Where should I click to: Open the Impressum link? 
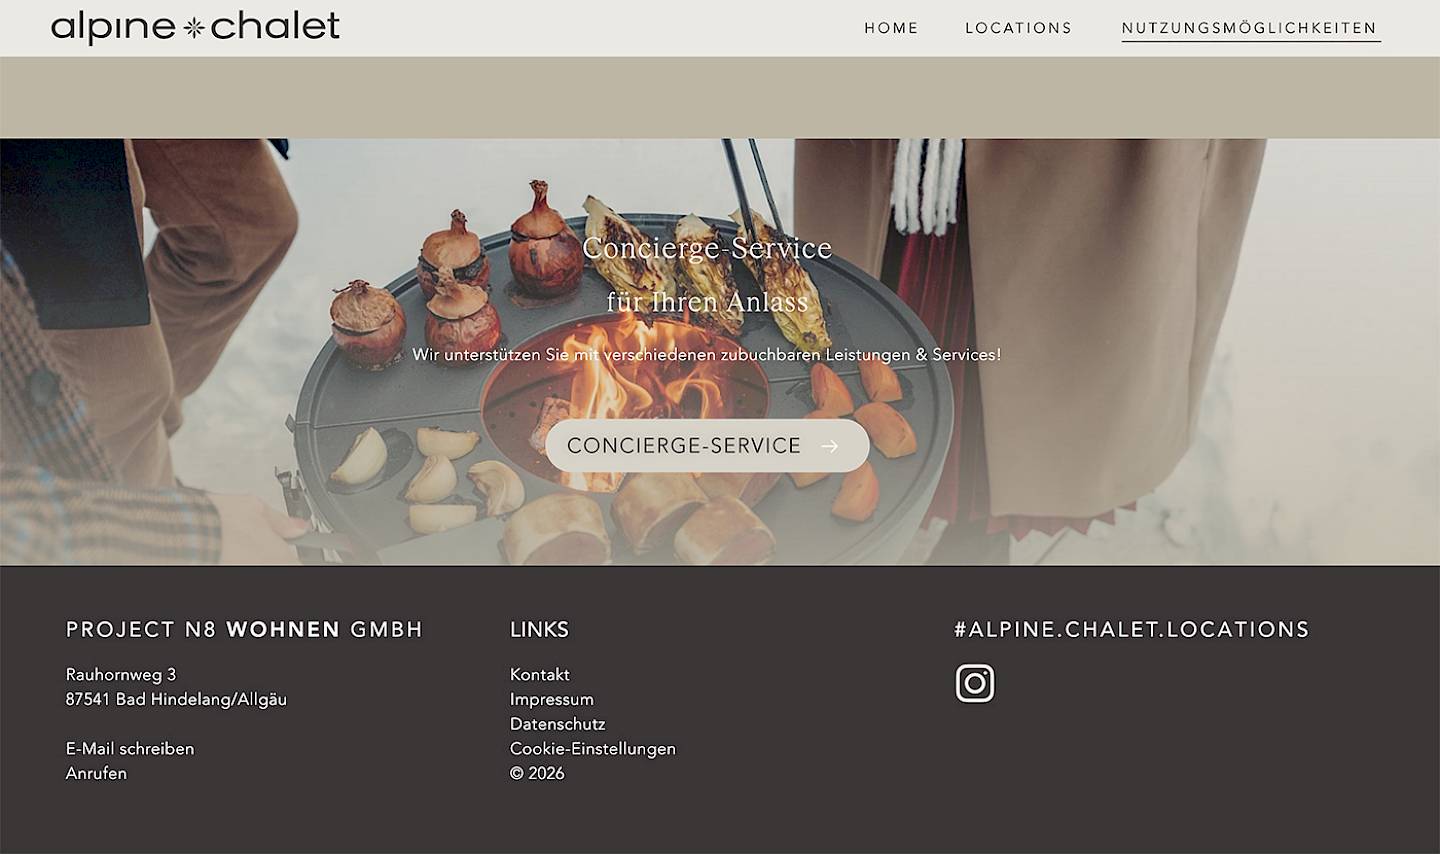pyautogui.click(x=552, y=700)
